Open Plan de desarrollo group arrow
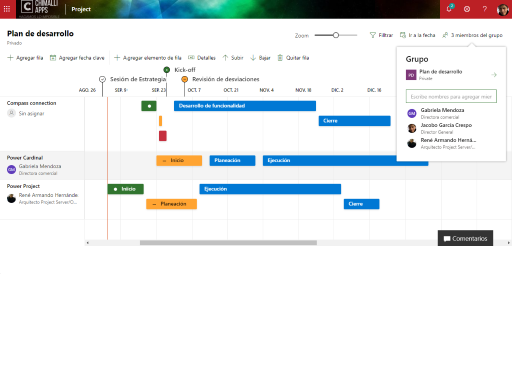 point(494,75)
